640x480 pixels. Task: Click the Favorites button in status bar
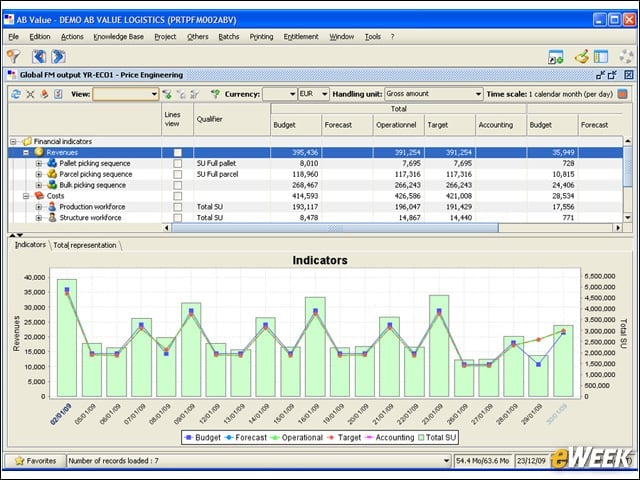(x=35, y=461)
